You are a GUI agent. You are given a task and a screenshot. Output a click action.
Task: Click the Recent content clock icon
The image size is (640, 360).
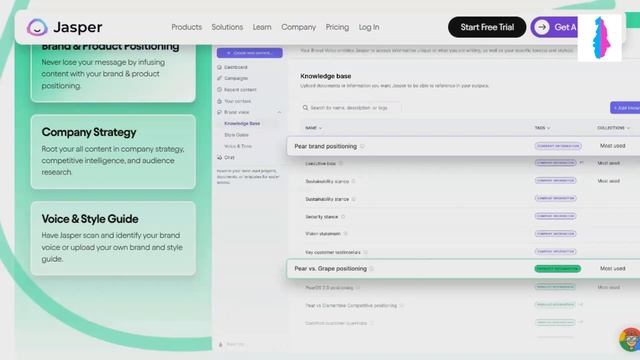220,89
